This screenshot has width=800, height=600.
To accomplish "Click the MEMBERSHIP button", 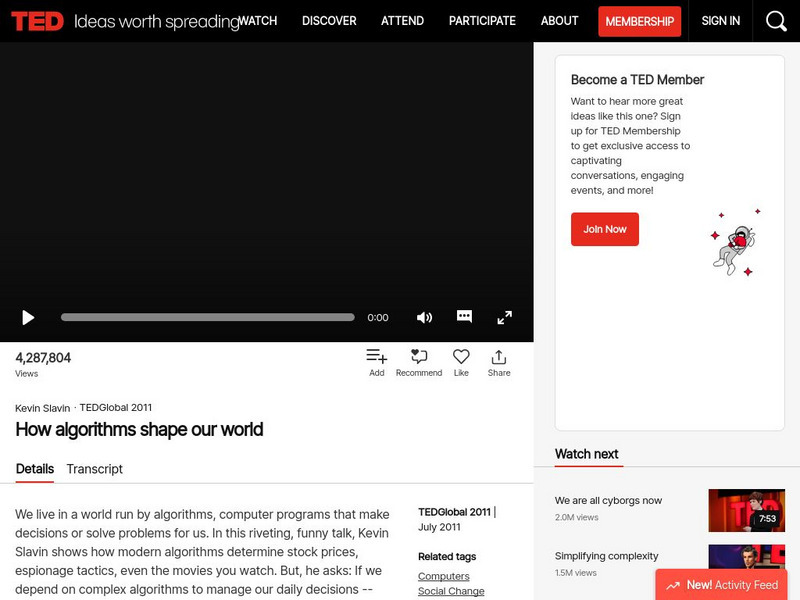I will point(639,21).
